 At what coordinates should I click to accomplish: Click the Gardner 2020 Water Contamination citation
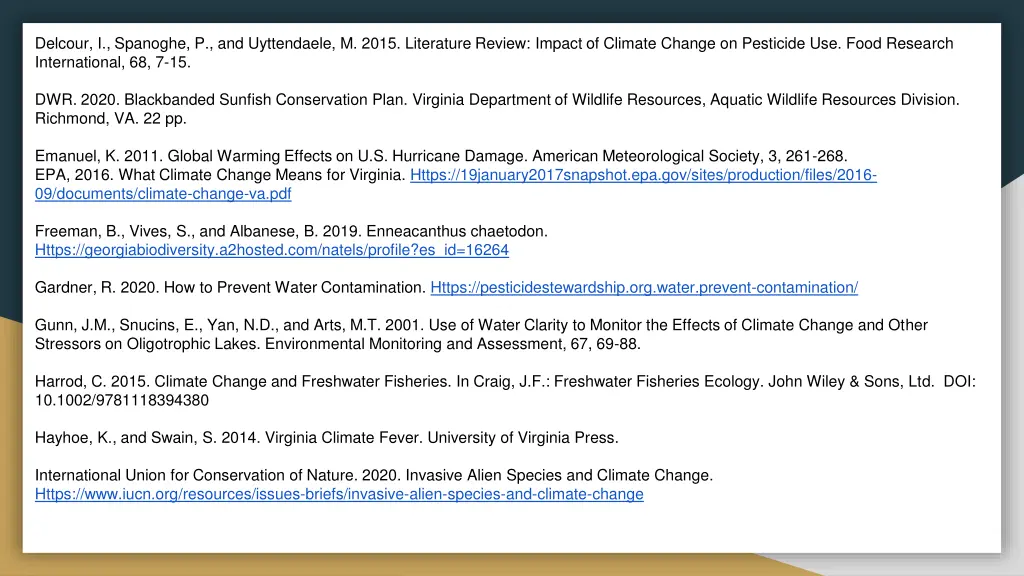[x=231, y=287]
